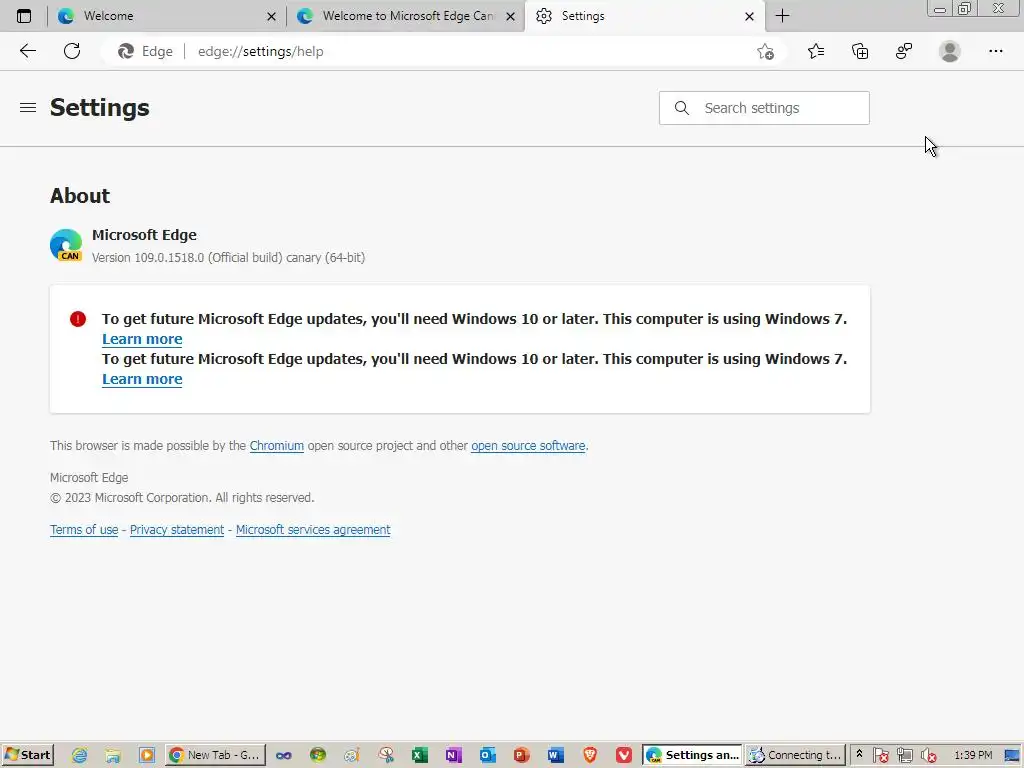Launch Outlook from the taskbar
The image size is (1024, 768).
point(488,756)
